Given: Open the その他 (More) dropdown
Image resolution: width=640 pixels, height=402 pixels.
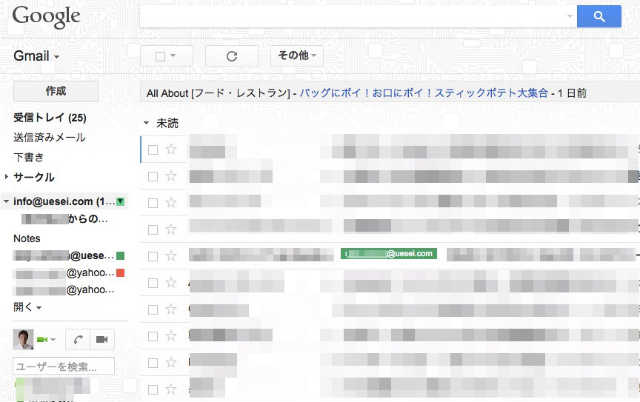Looking at the screenshot, I should tap(297, 56).
